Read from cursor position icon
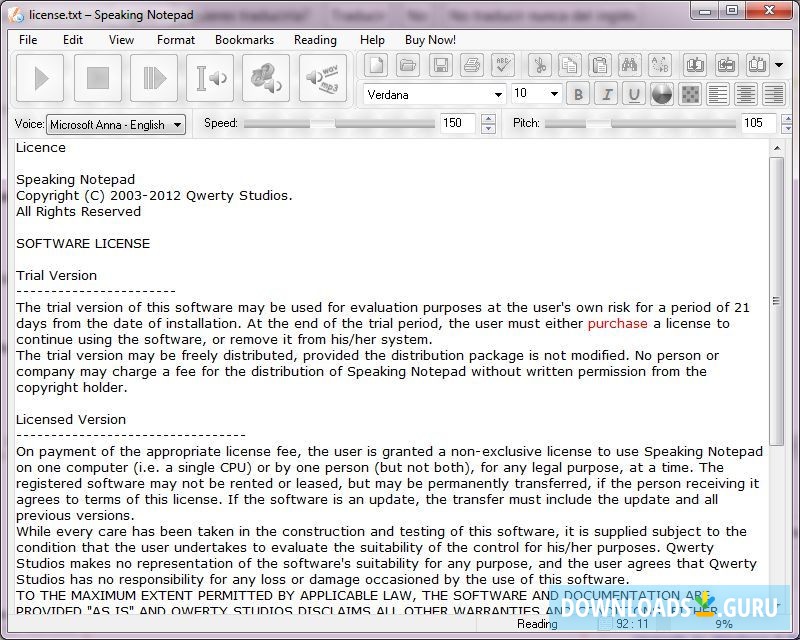 (210, 78)
